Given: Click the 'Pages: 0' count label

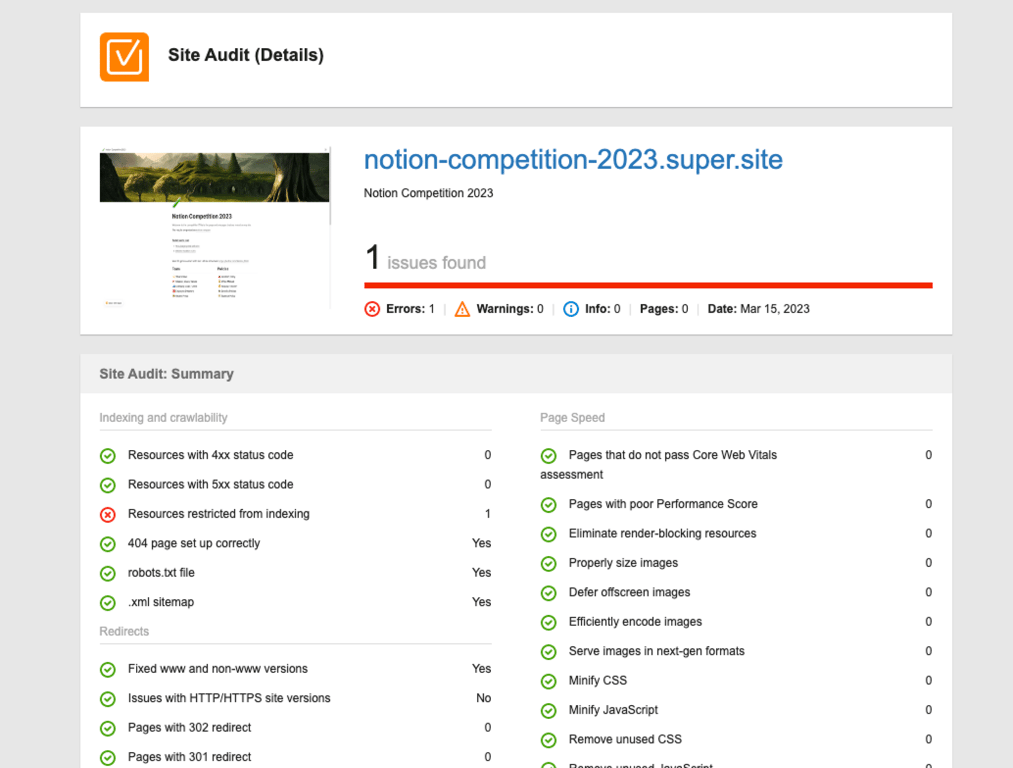Looking at the screenshot, I should (x=664, y=309).
